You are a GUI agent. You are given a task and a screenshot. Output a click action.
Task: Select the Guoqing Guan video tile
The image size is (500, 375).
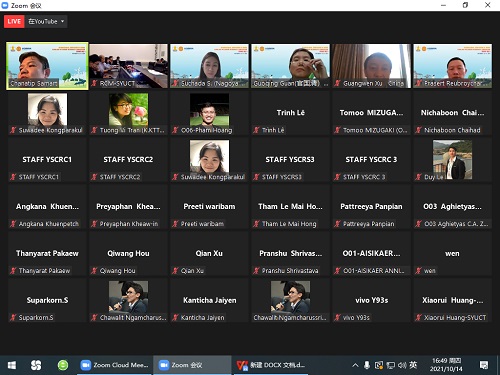tap(290, 66)
